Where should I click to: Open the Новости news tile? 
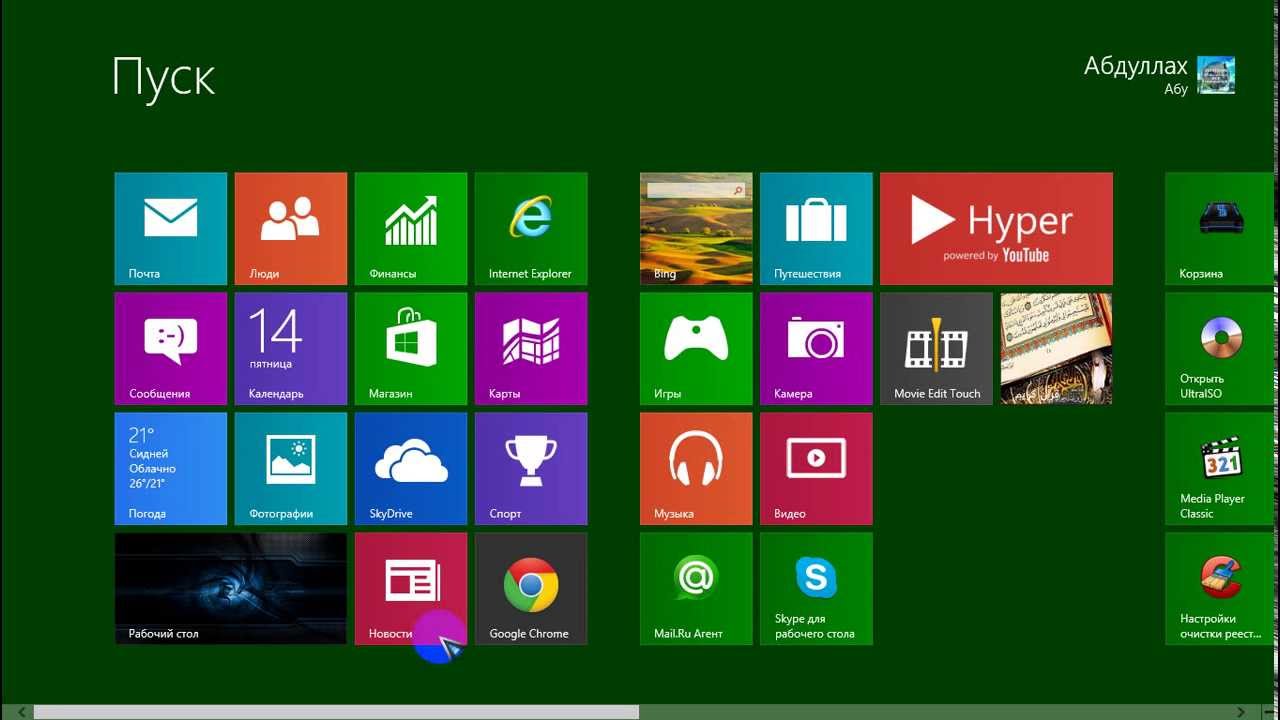(x=411, y=589)
